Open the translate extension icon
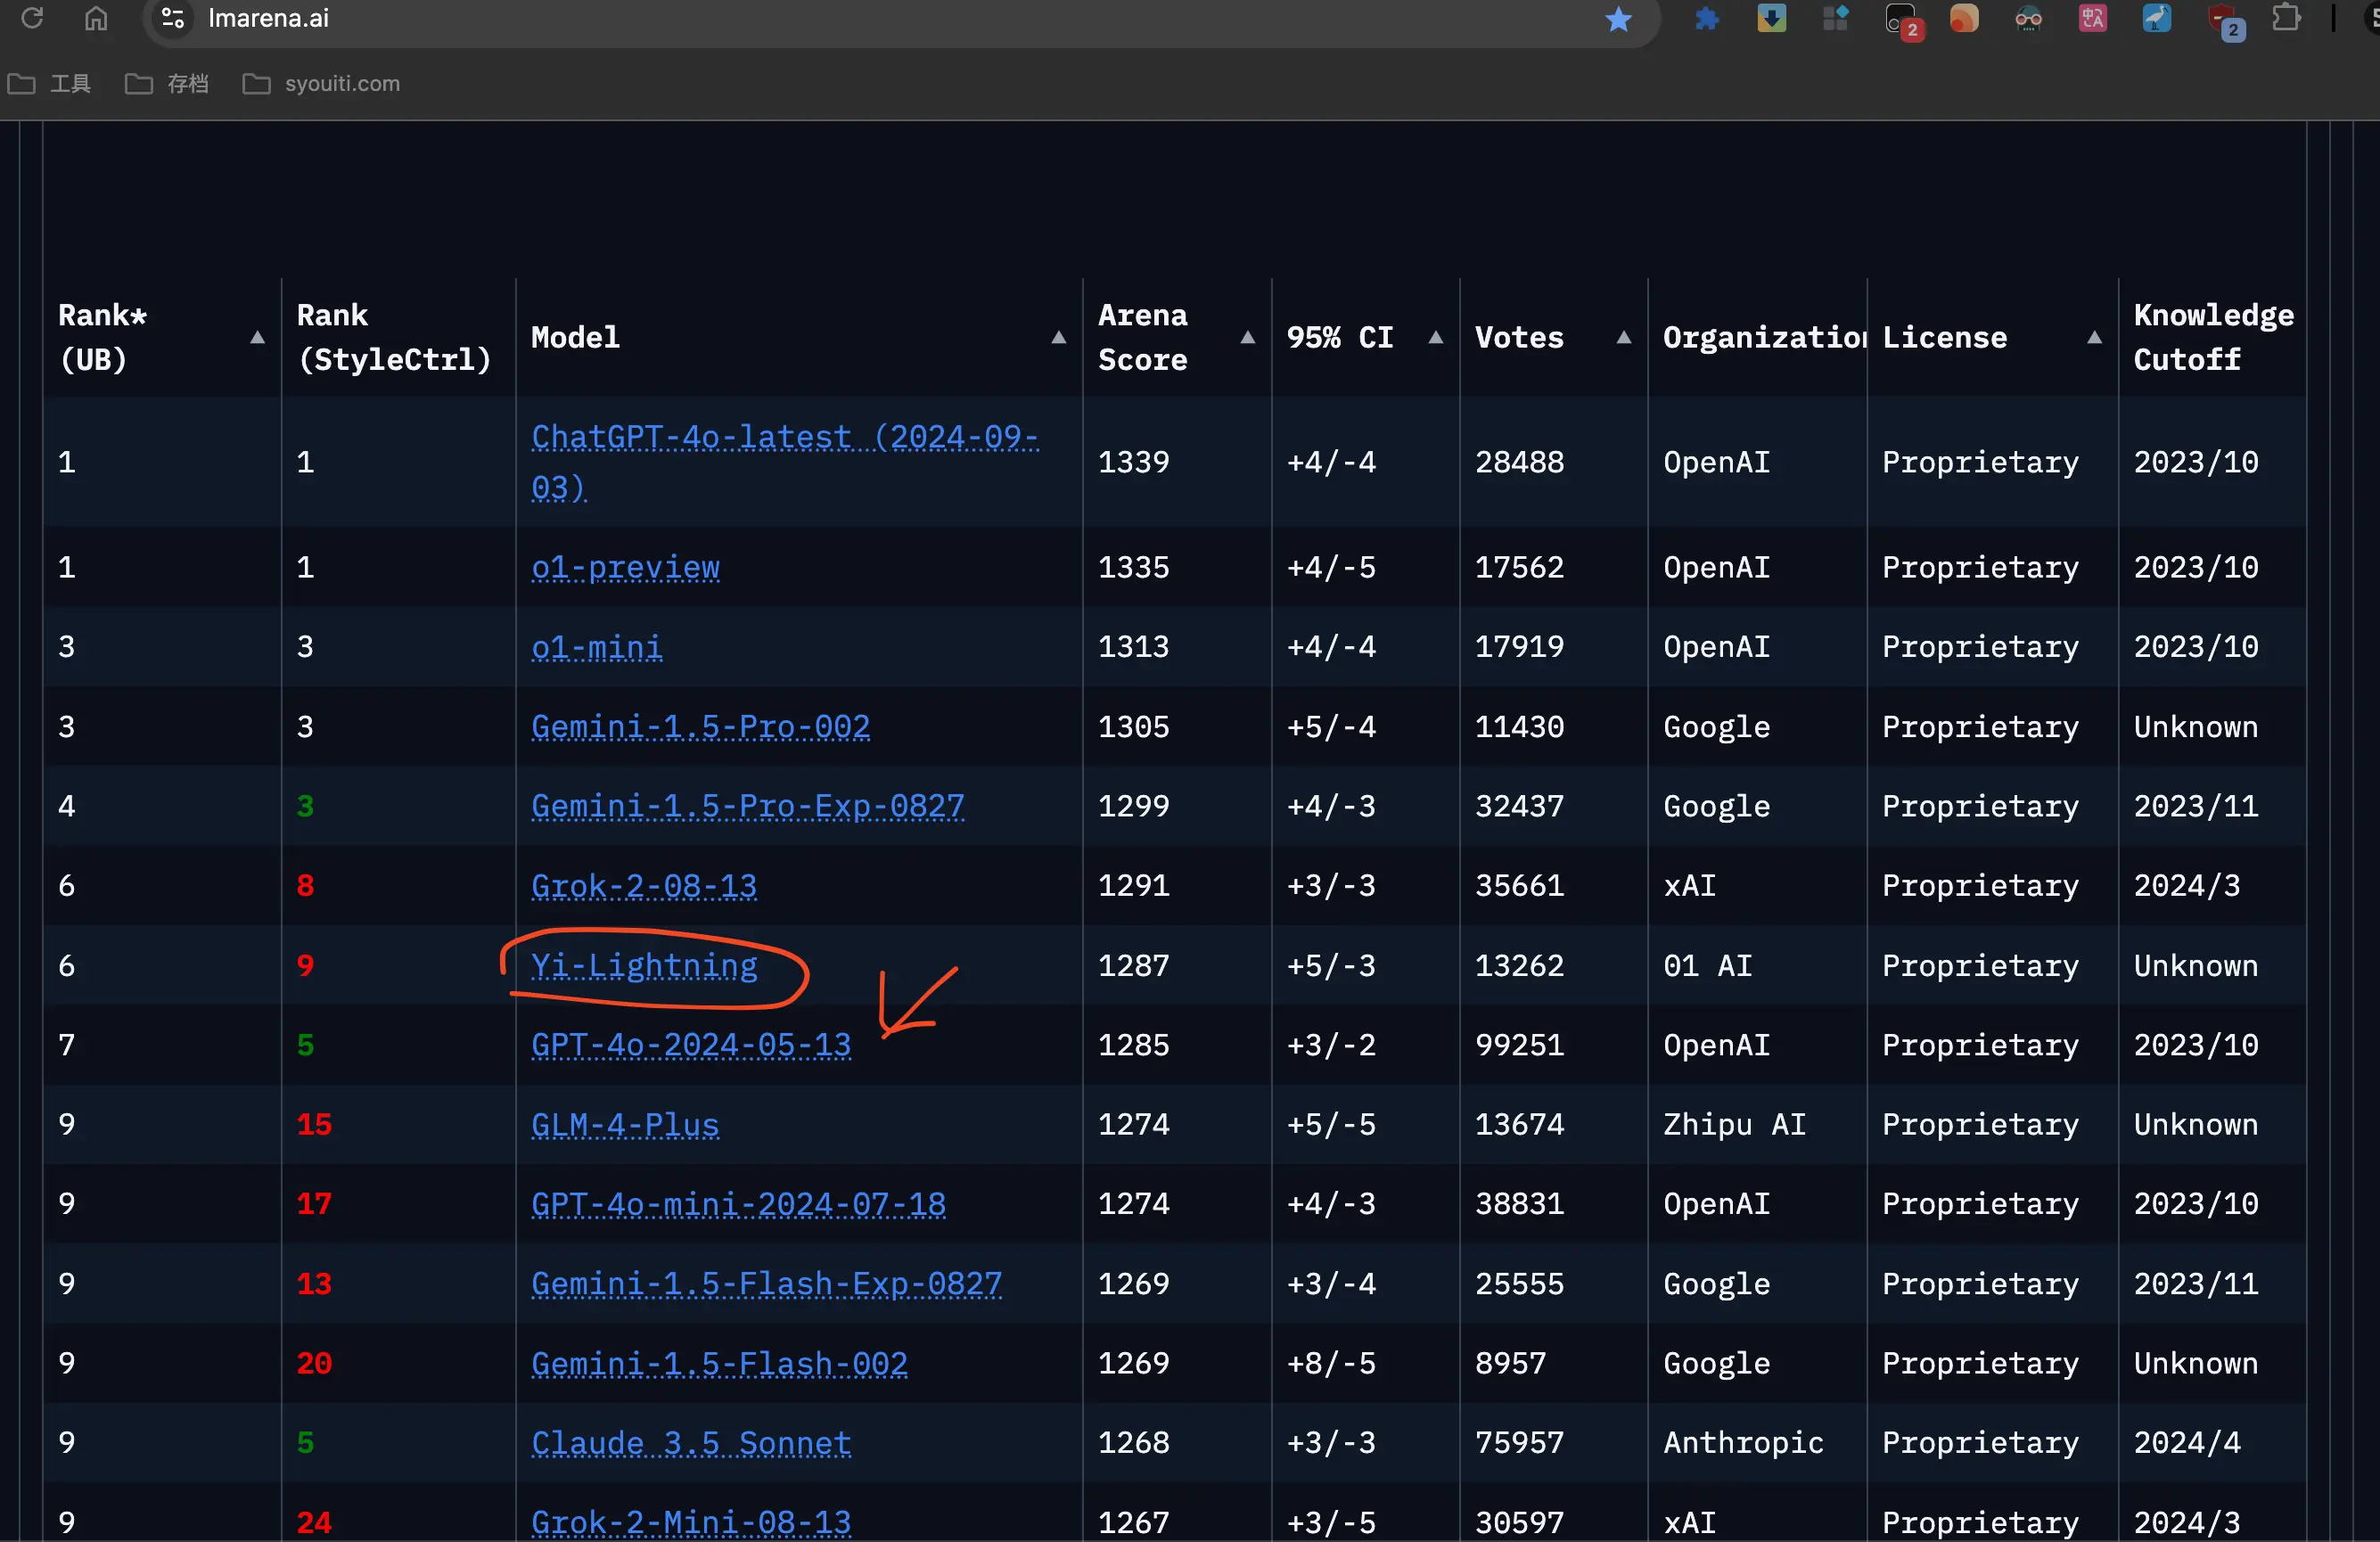 click(2092, 19)
